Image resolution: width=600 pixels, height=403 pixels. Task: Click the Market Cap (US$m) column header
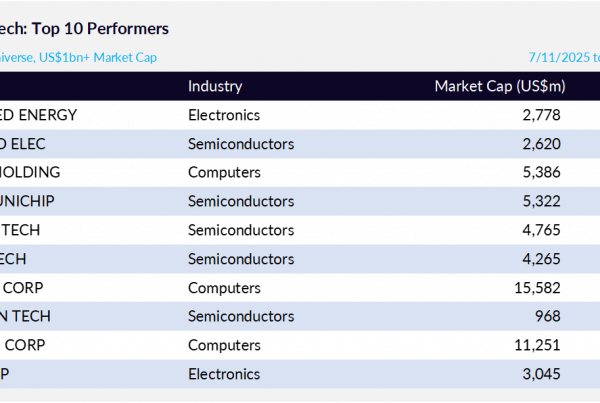click(500, 86)
